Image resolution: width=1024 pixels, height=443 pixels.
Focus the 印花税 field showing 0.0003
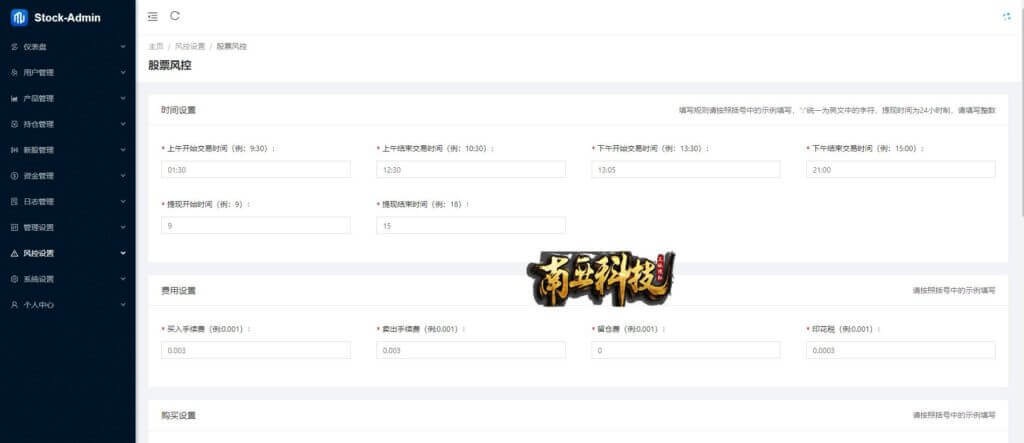coord(901,350)
